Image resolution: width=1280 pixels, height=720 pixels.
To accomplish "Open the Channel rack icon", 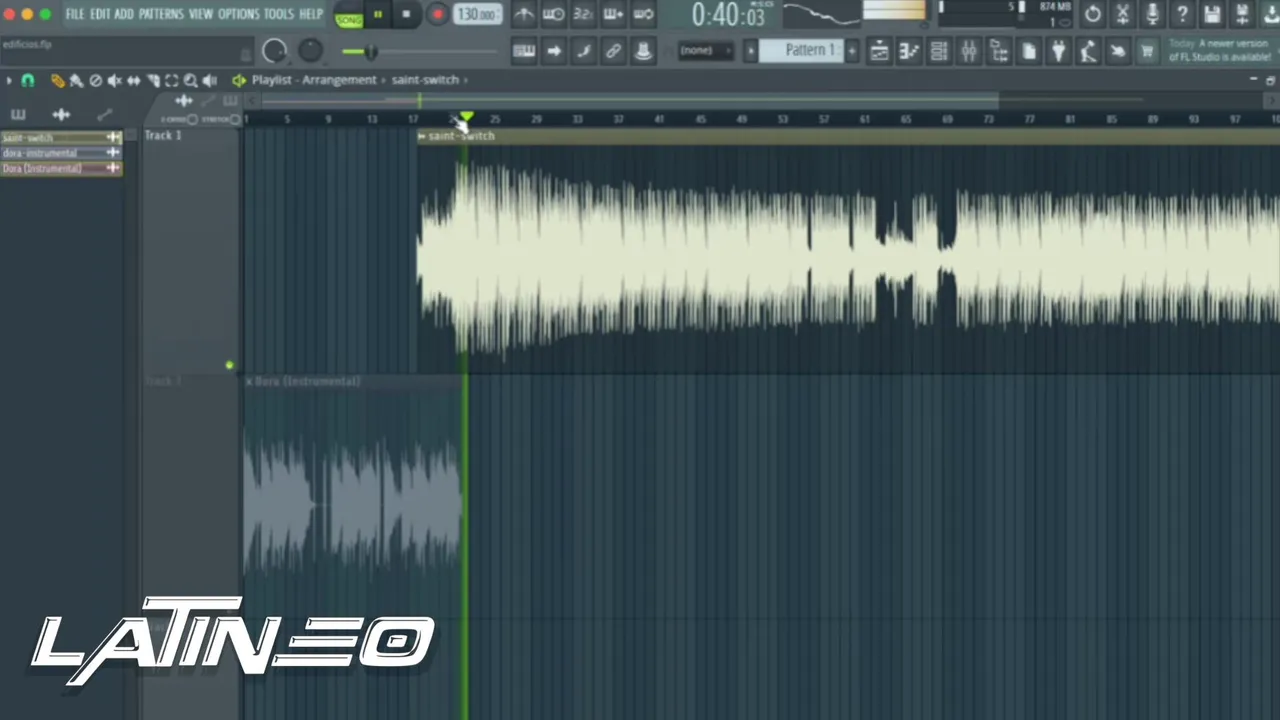I will coord(939,52).
